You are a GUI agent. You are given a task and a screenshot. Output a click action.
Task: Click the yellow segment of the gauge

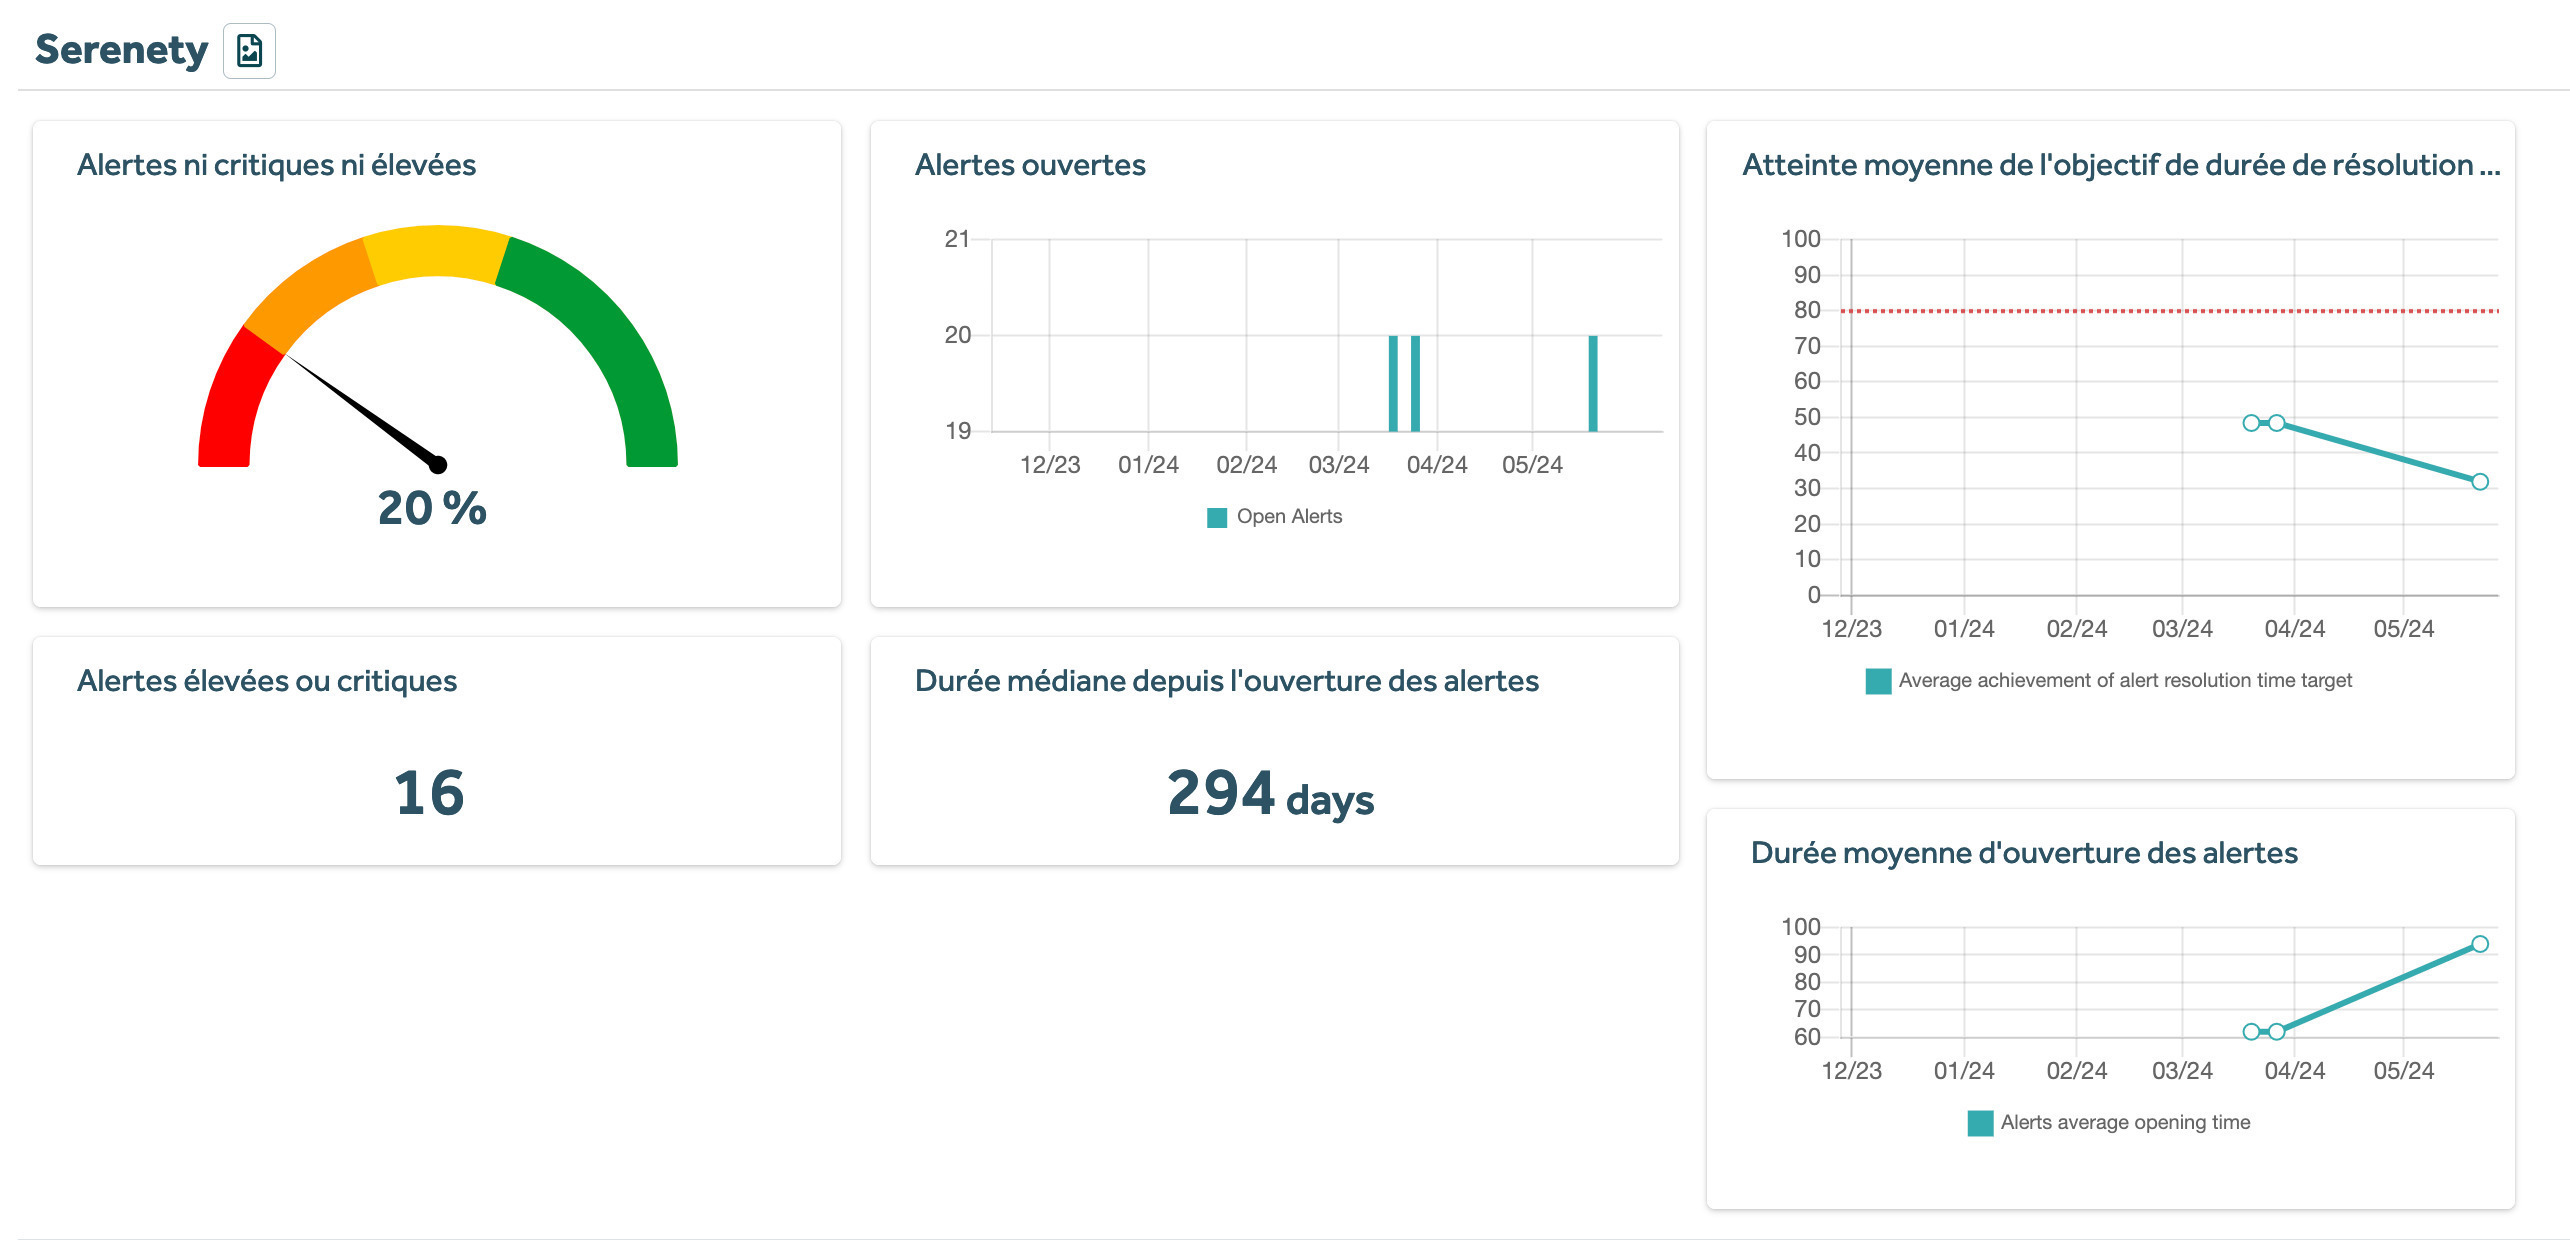pyautogui.click(x=437, y=250)
